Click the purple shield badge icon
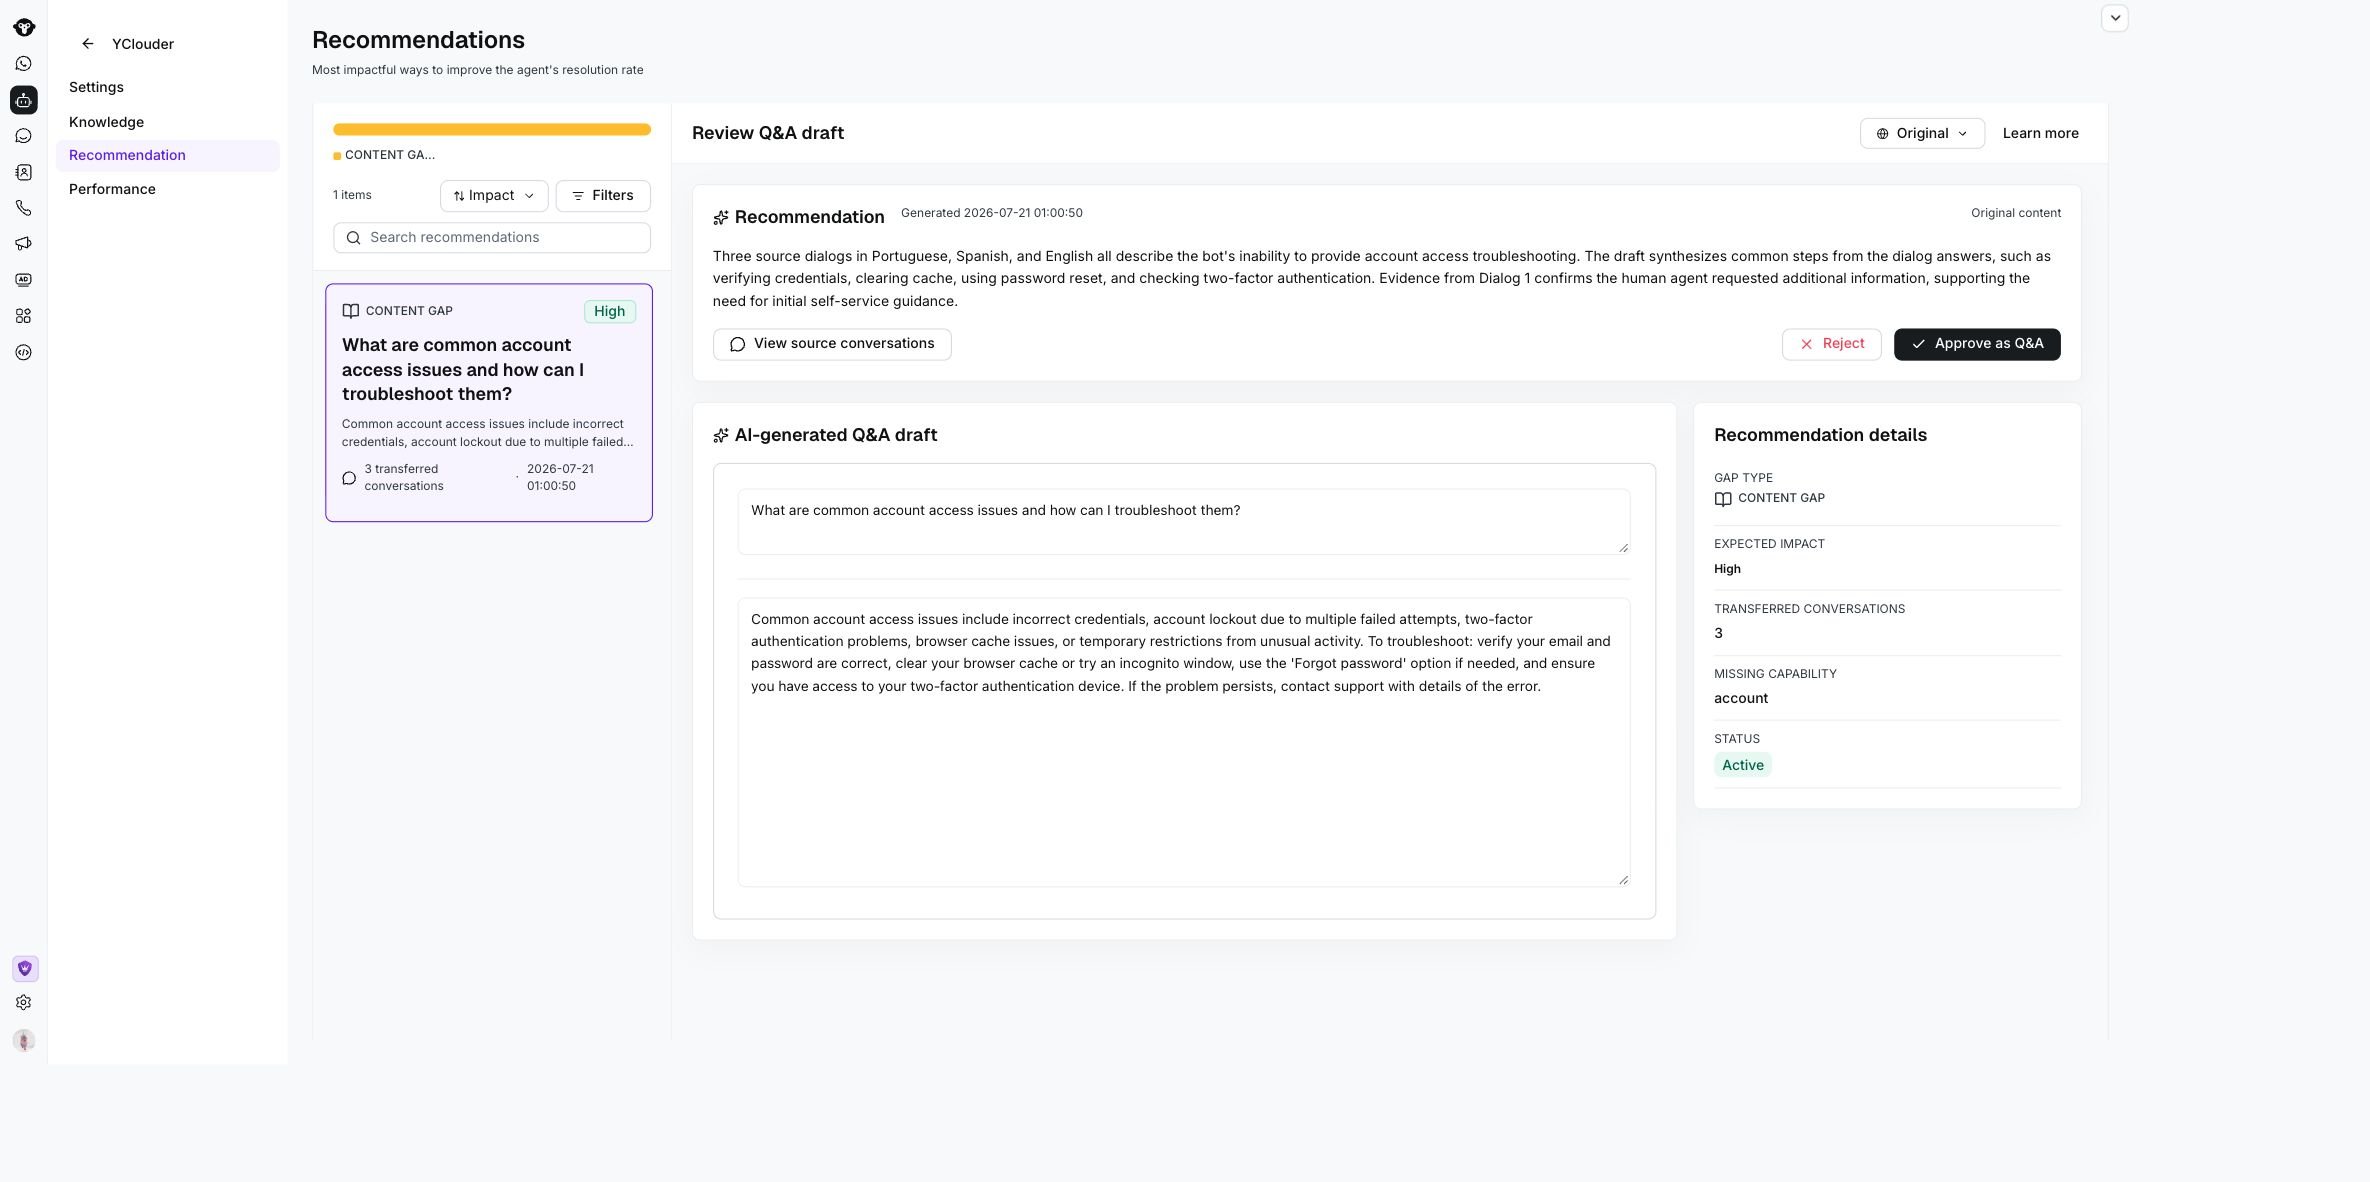This screenshot has width=2370, height=1182. point(25,968)
